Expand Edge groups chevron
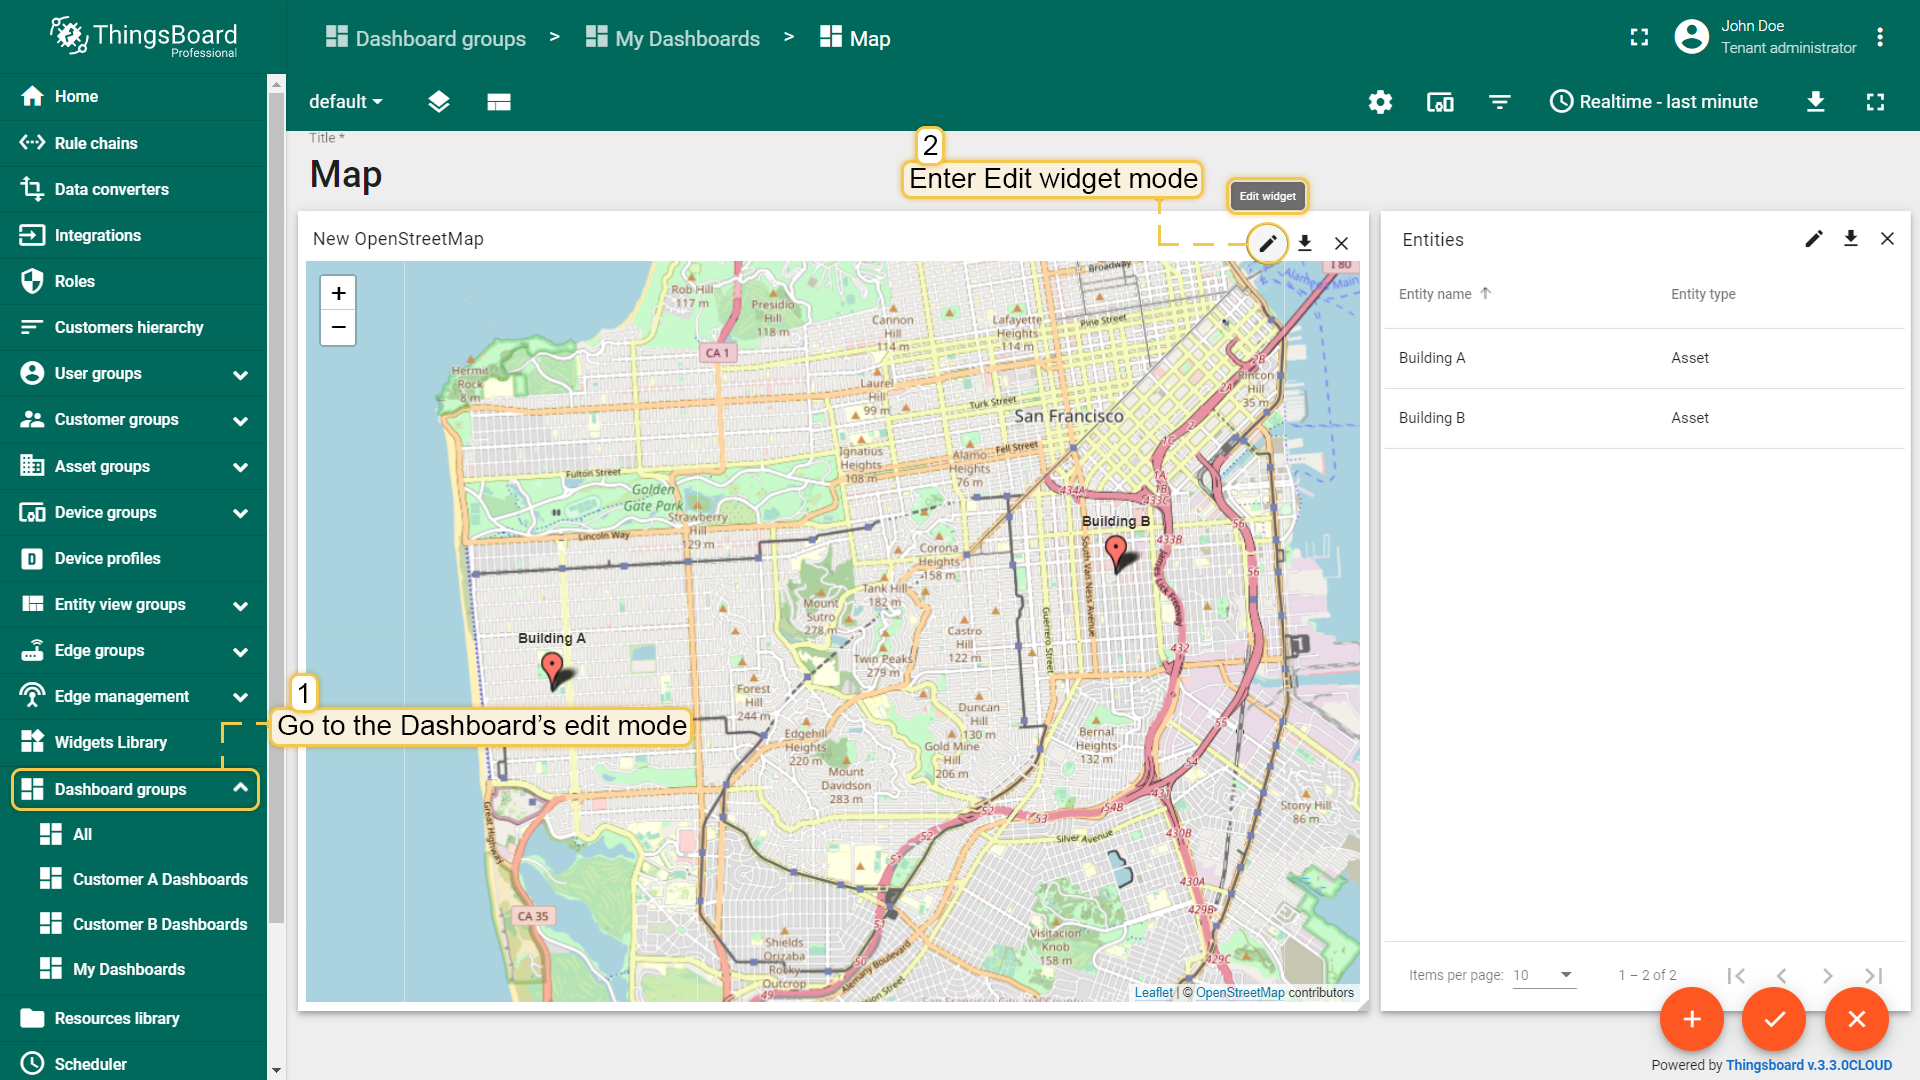This screenshot has height=1080, width=1920. [x=240, y=652]
